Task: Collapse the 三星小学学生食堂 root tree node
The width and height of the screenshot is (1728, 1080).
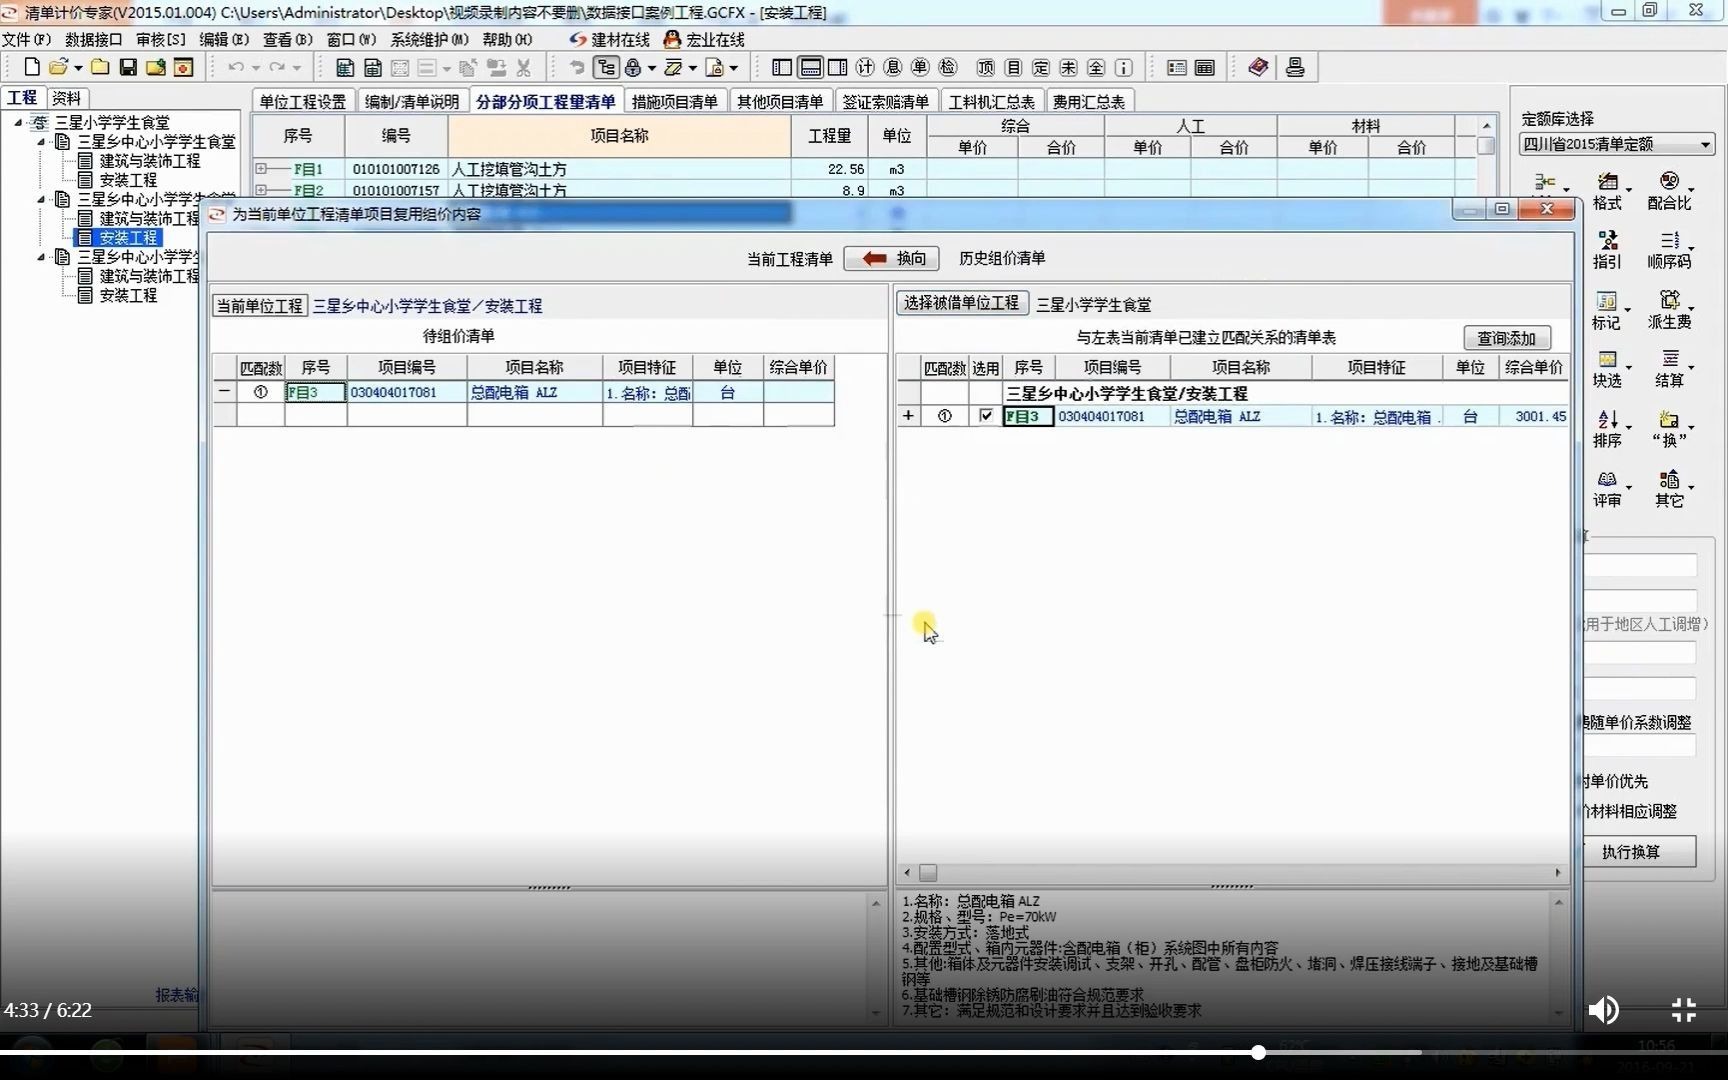Action: pyautogui.click(x=18, y=122)
